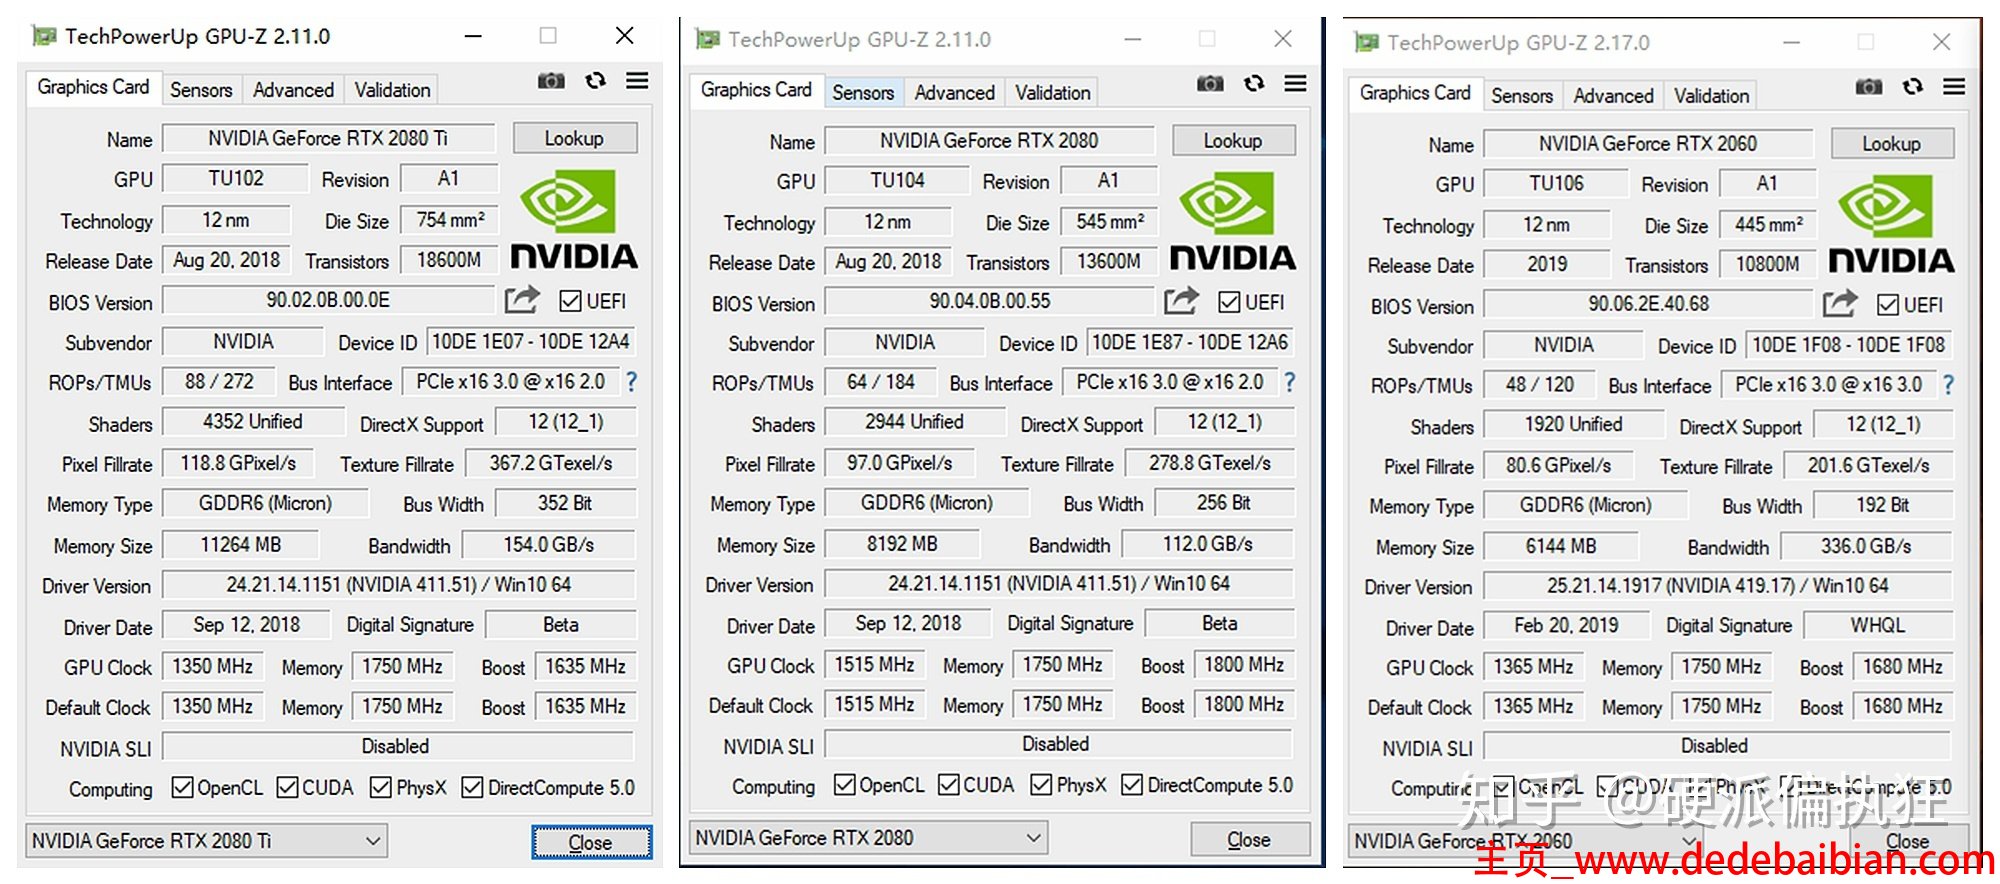Click the GPU-Z app icon in RTX 2080 title bar
Screen dimensions: 2000x884
click(708, 40)
